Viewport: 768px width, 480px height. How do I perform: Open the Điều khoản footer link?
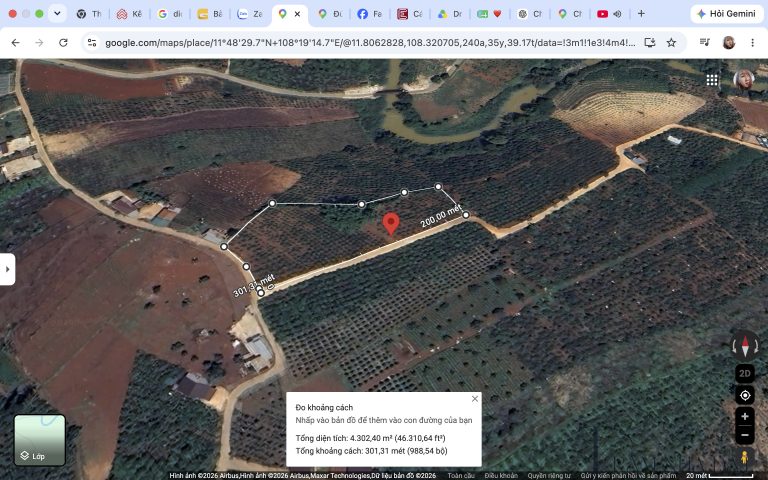click(x=501, y=476)
